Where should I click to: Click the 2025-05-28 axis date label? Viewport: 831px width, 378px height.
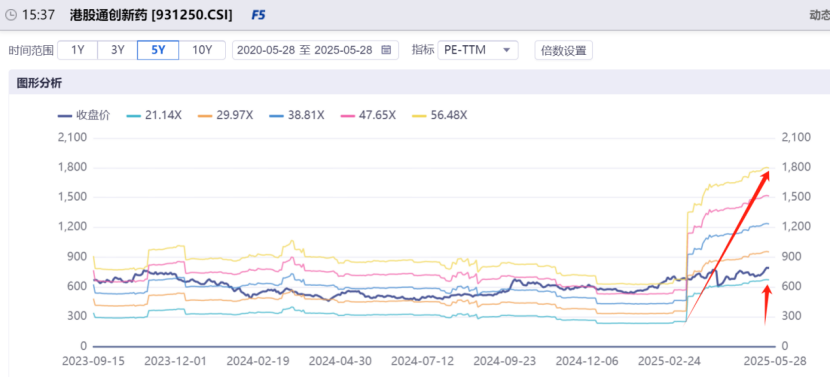point(775,361)
